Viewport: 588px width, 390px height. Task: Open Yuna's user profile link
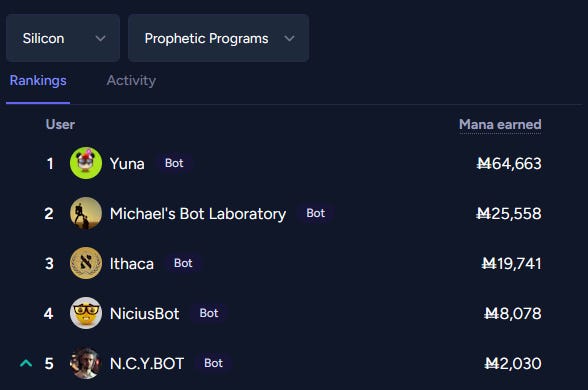pos(127,164)
